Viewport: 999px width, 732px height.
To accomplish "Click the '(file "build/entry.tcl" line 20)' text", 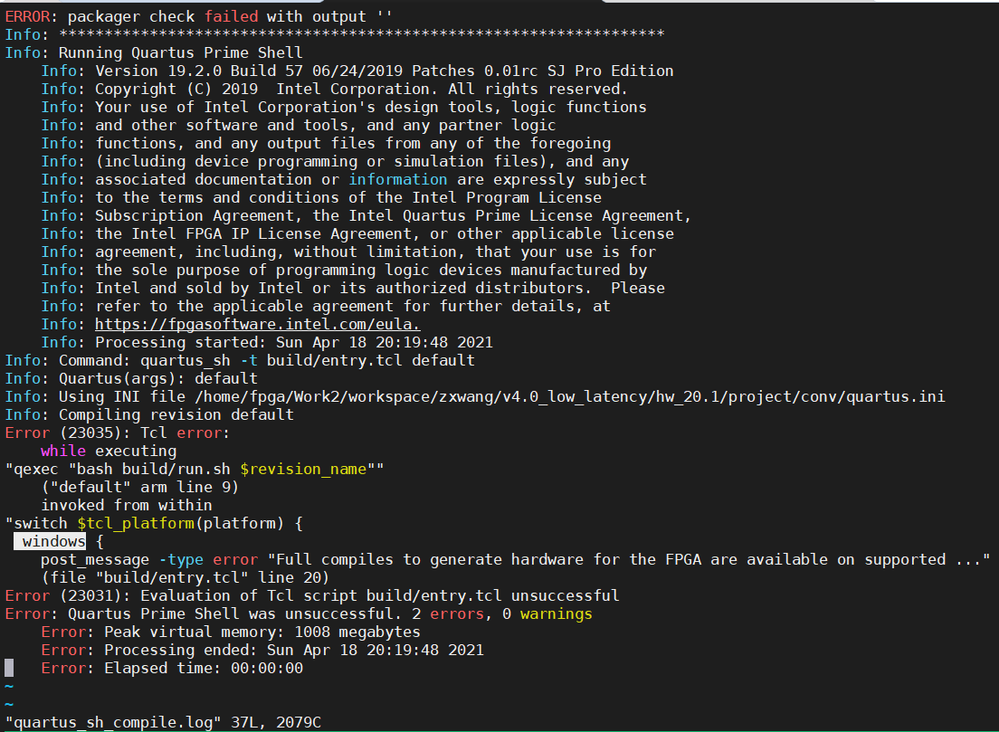I will 185,578.
